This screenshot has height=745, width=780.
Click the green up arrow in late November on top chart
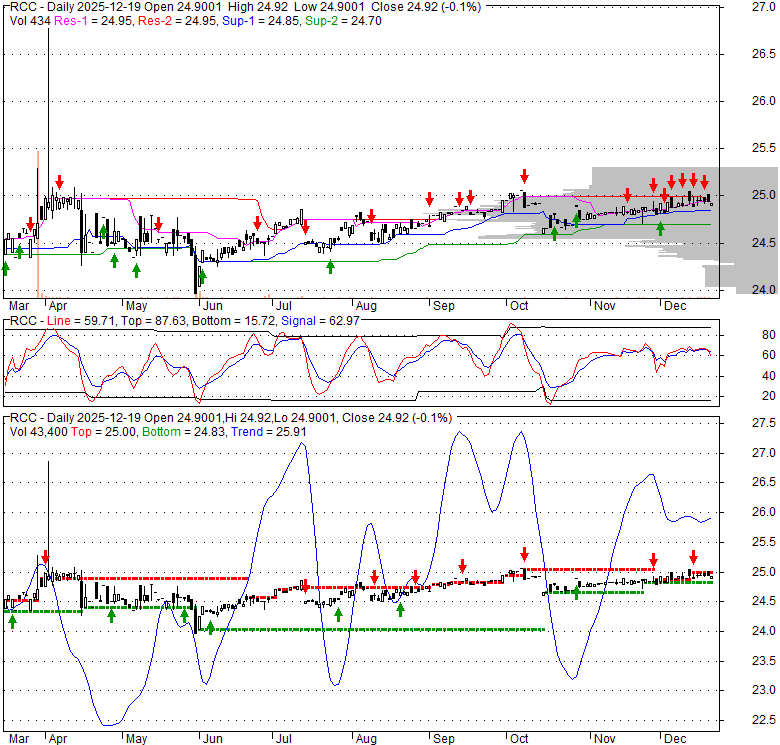tap(660, 228)
